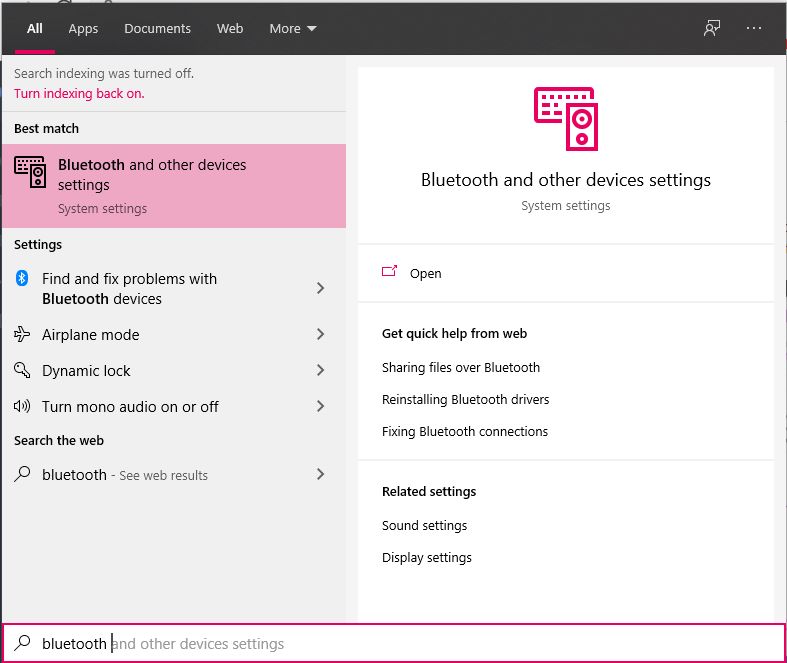Expand the bluetooth web results chevron
This screenshot has width=787, height=663.
tap(320, 474)
